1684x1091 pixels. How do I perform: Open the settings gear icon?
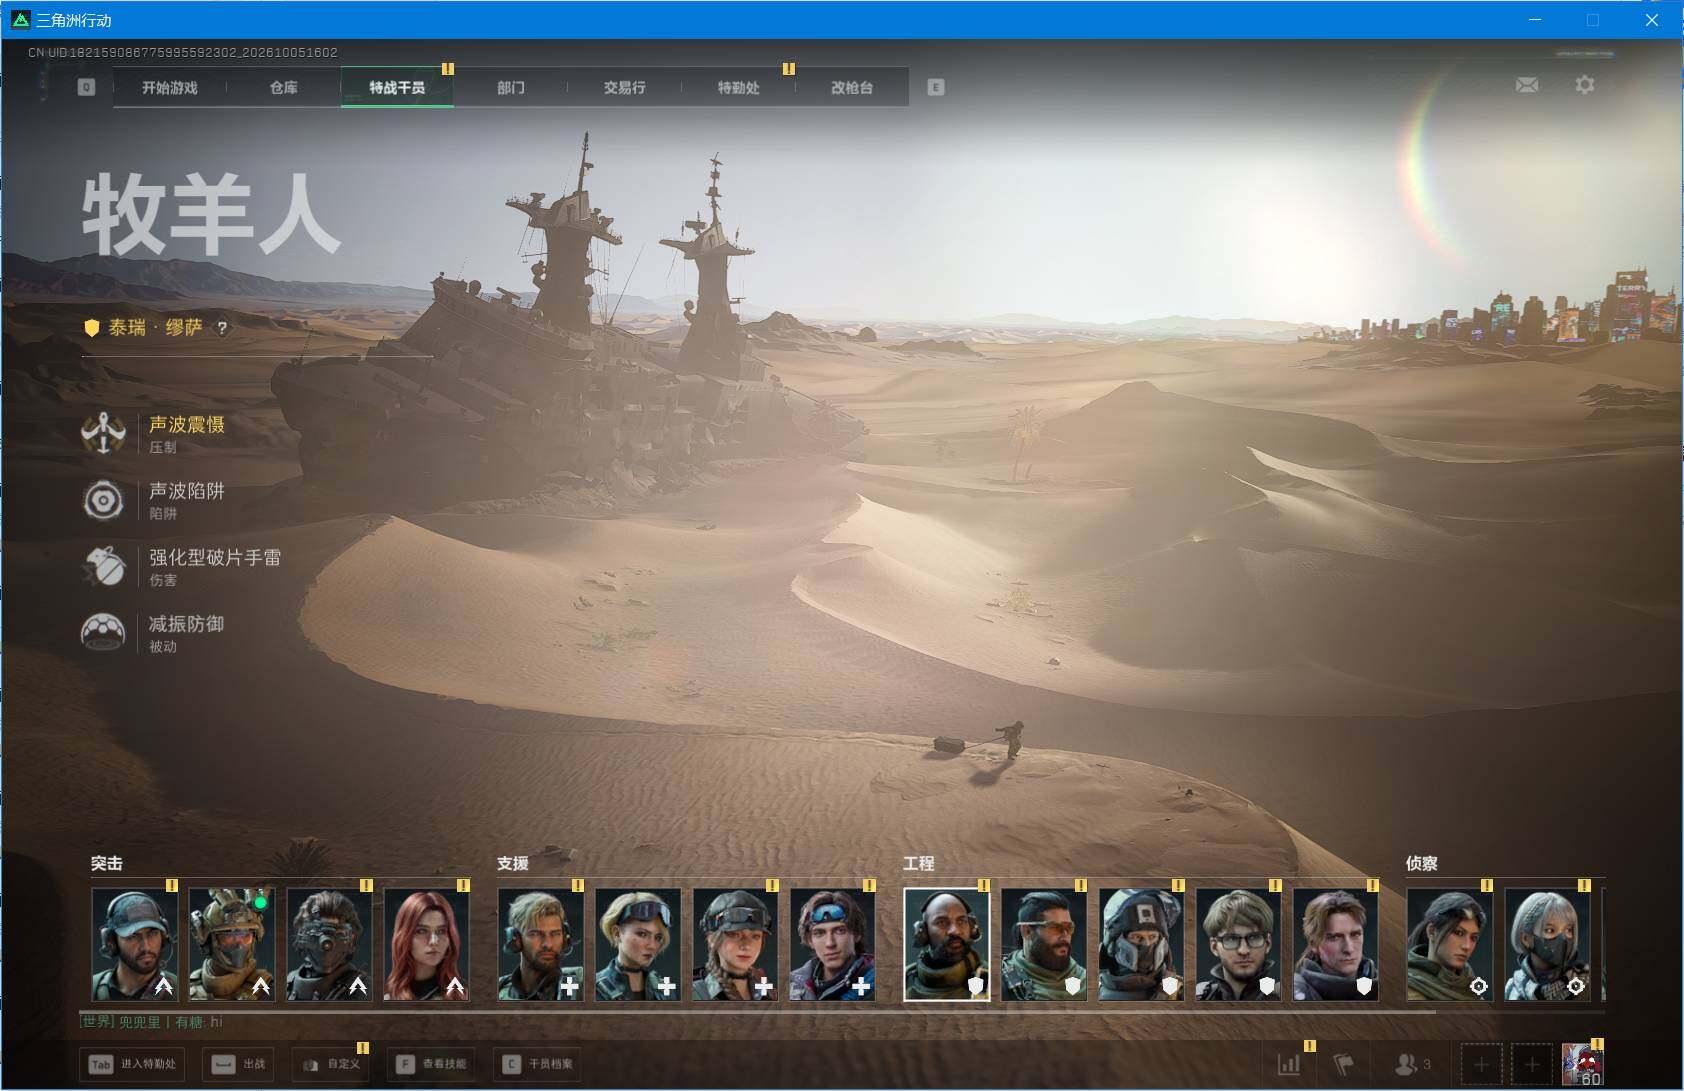coord(1585,85)
